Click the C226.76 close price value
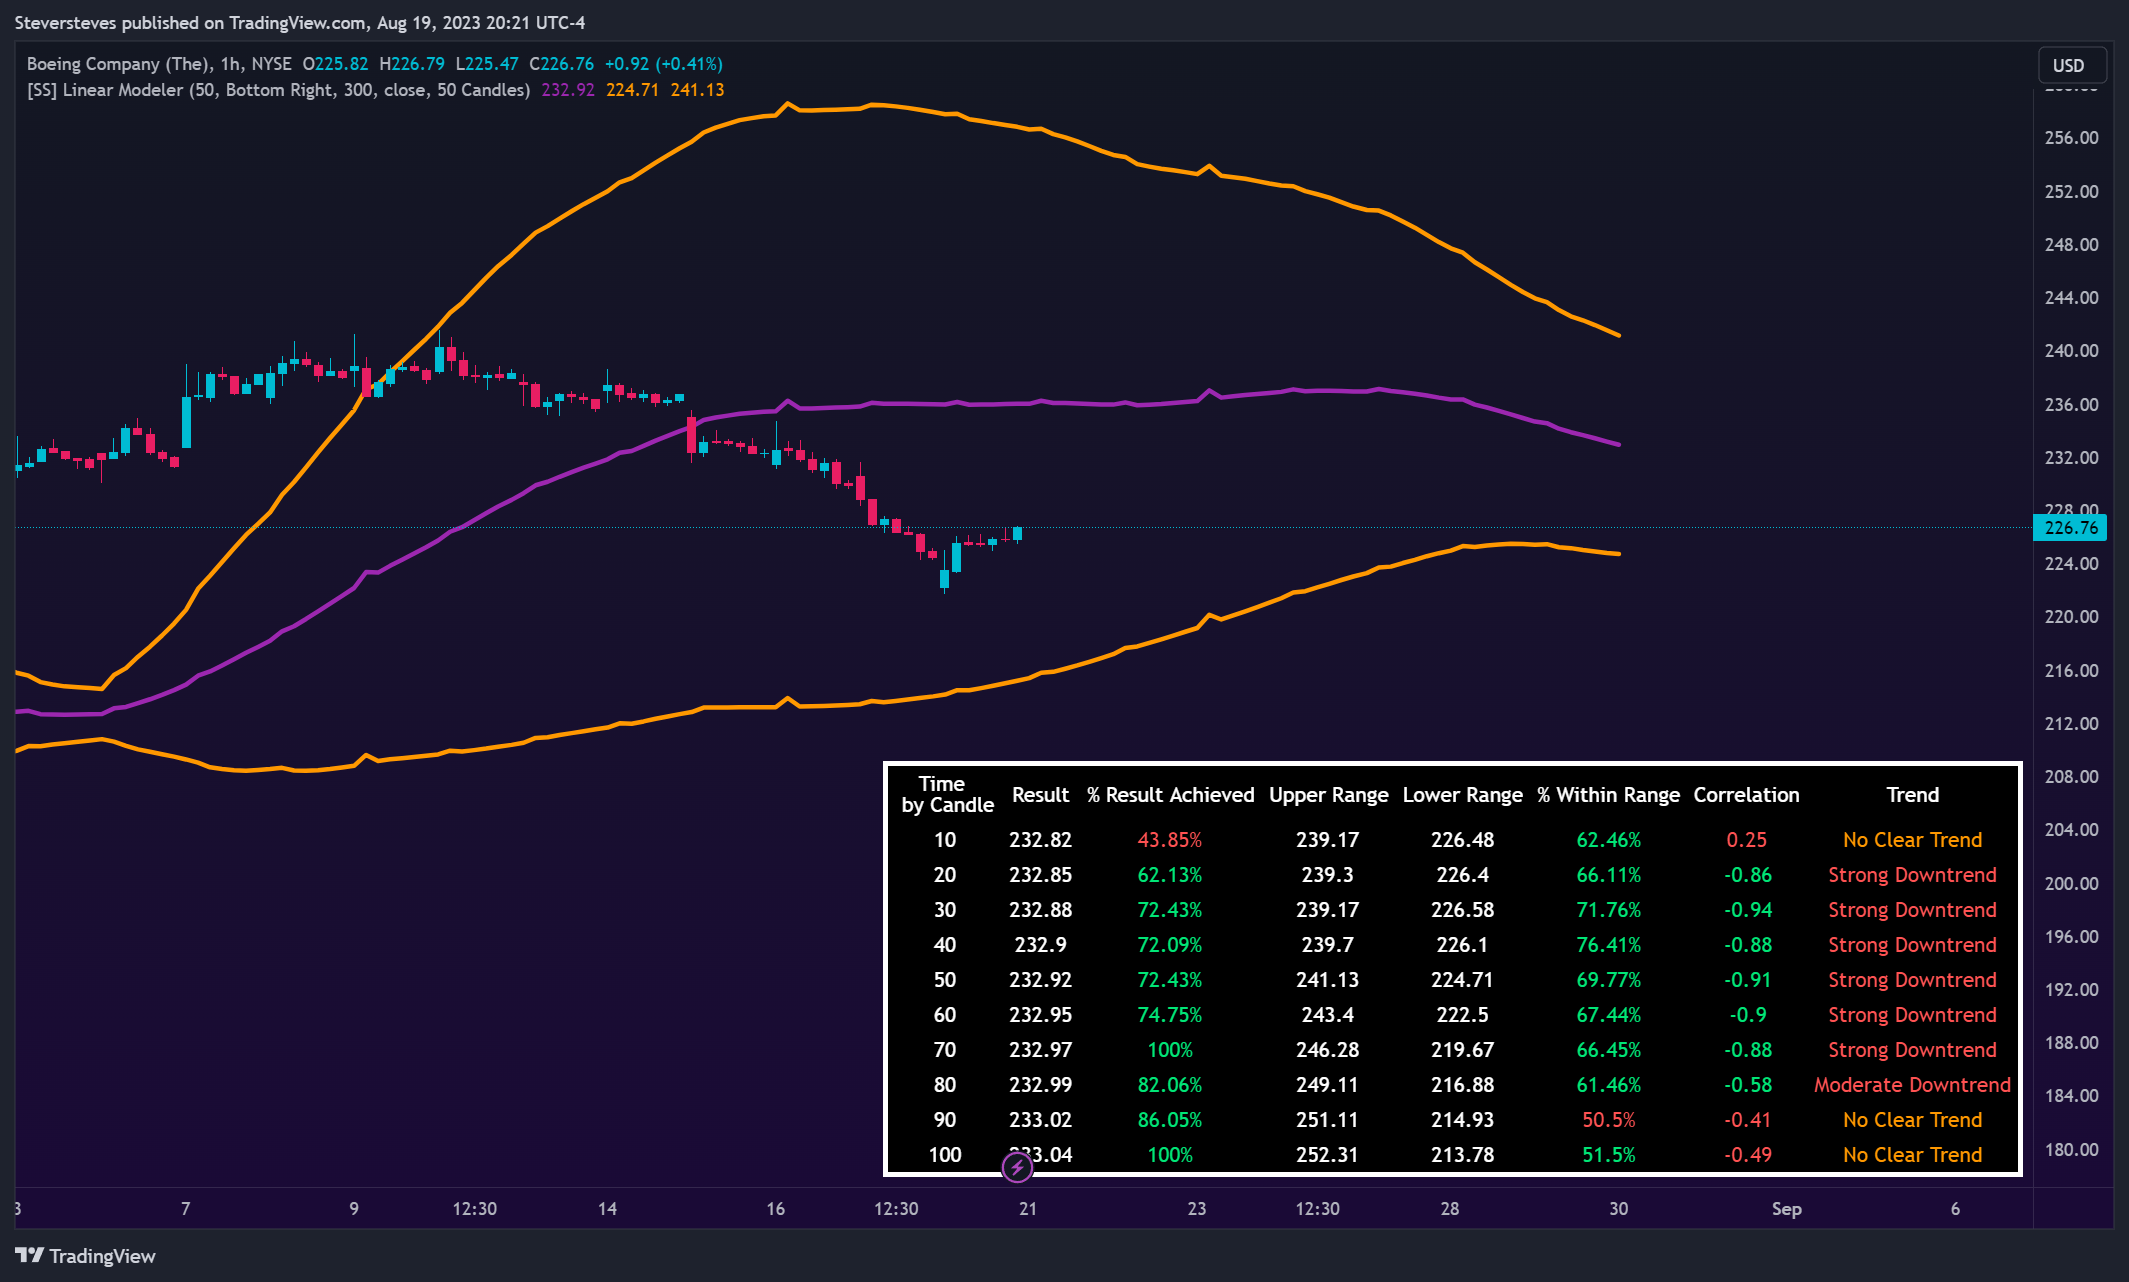 pos(561,64)
